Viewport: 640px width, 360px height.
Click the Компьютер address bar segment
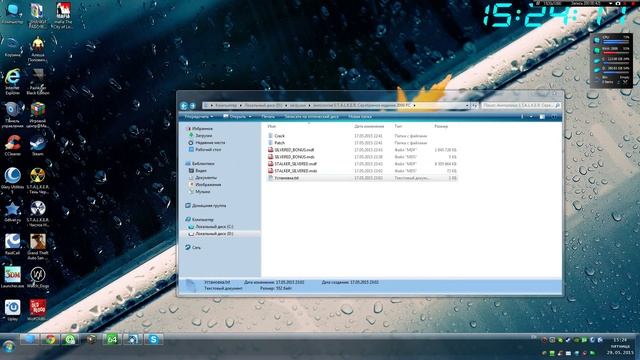(x=226, y=106)
